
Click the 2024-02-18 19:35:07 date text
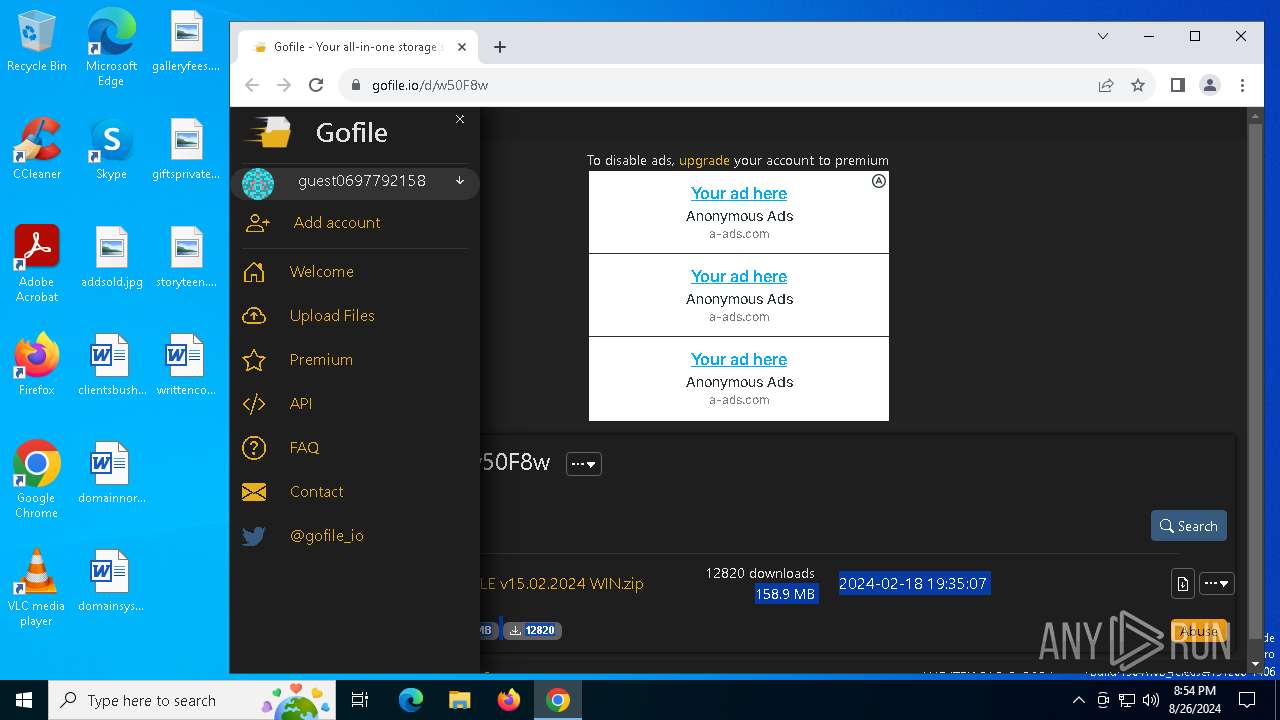[x=914, y=584]
